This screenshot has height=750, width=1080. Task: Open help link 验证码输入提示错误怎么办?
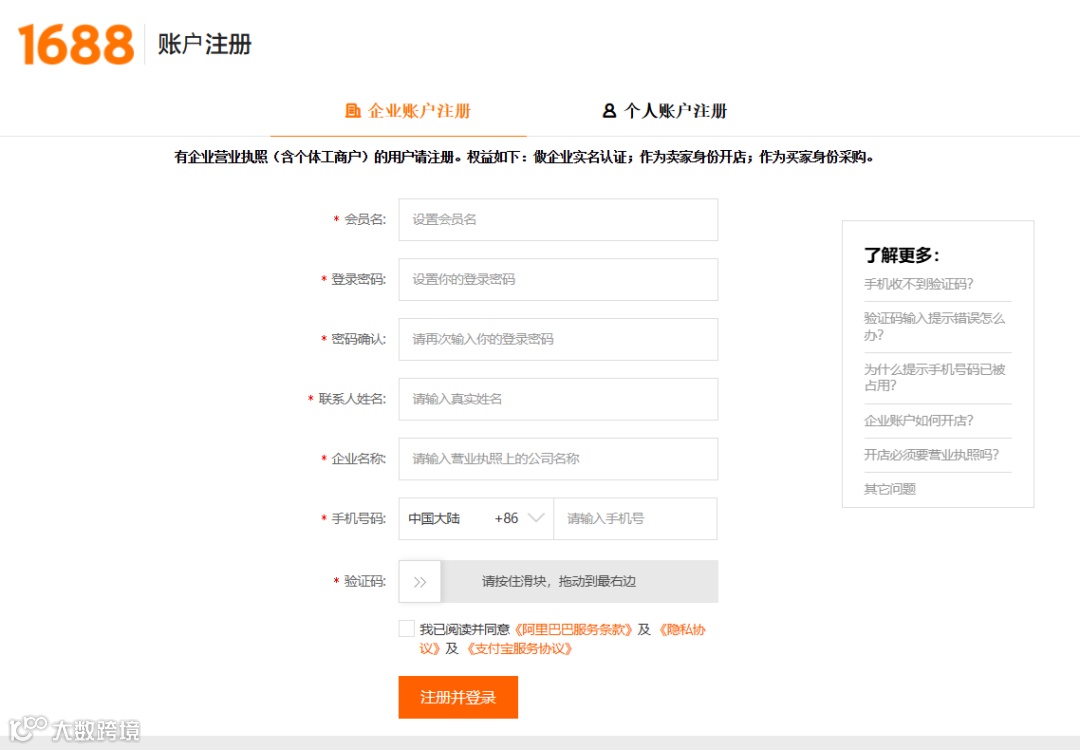click(935, 326)
